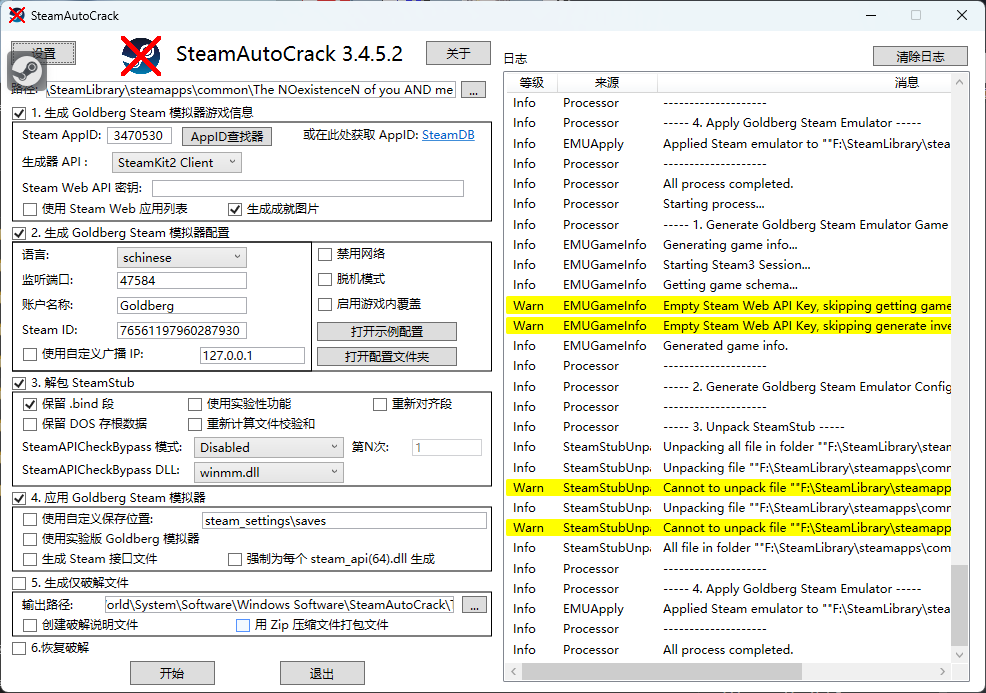Open the SteamDB link

[448, 135]
